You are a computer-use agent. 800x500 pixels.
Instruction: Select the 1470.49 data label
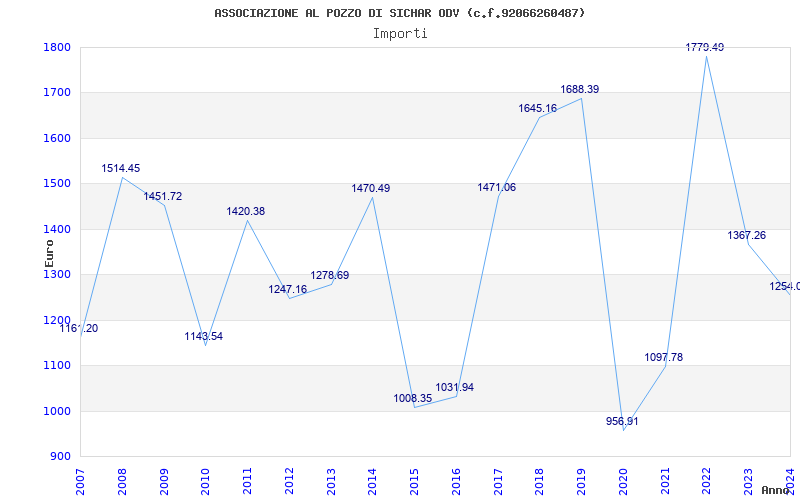pos(371,188)
